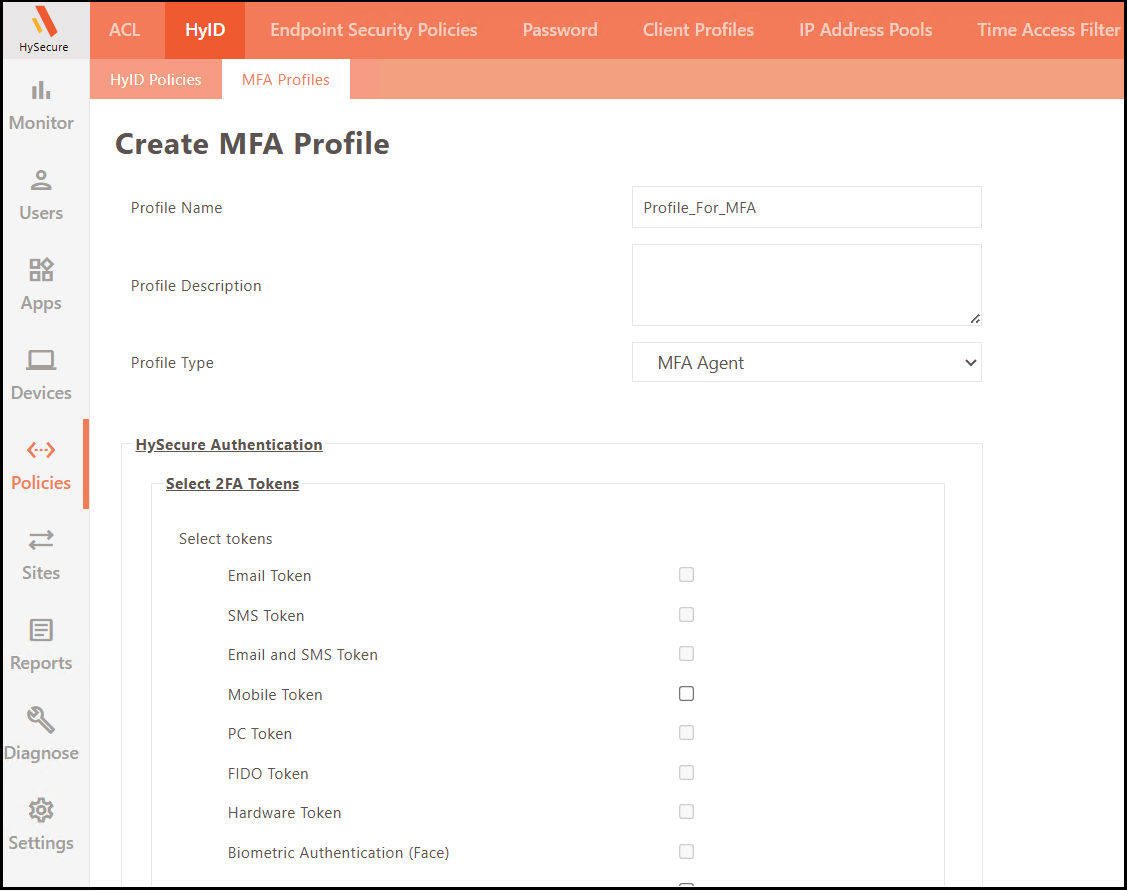Open the Reports sidebar icon
Viewport: 1127px width, 891px height.
pyautogui.click(x=41, y=631)
